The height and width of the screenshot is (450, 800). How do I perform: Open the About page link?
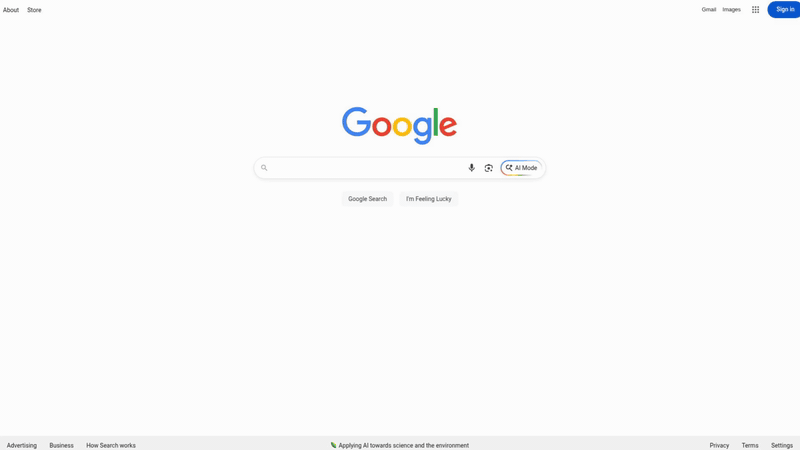pos(11,10)
